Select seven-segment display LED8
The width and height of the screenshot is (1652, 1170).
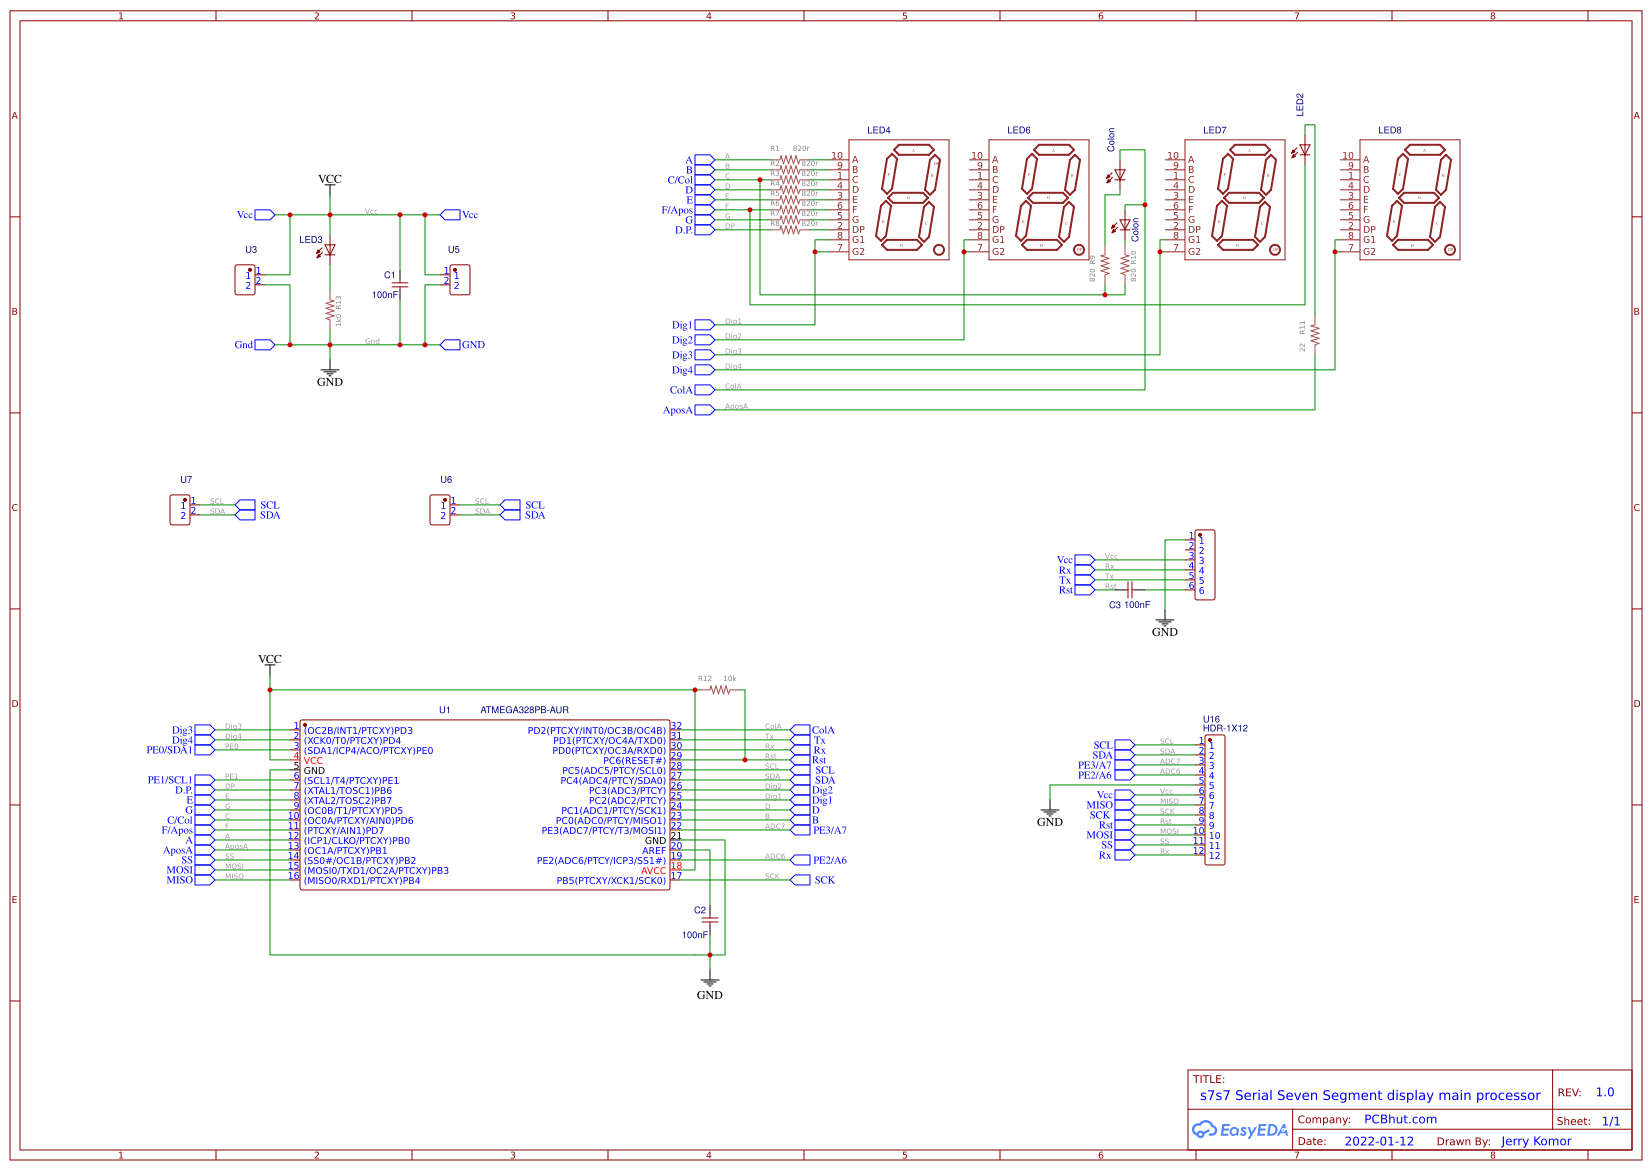(x=1410, y=200)
